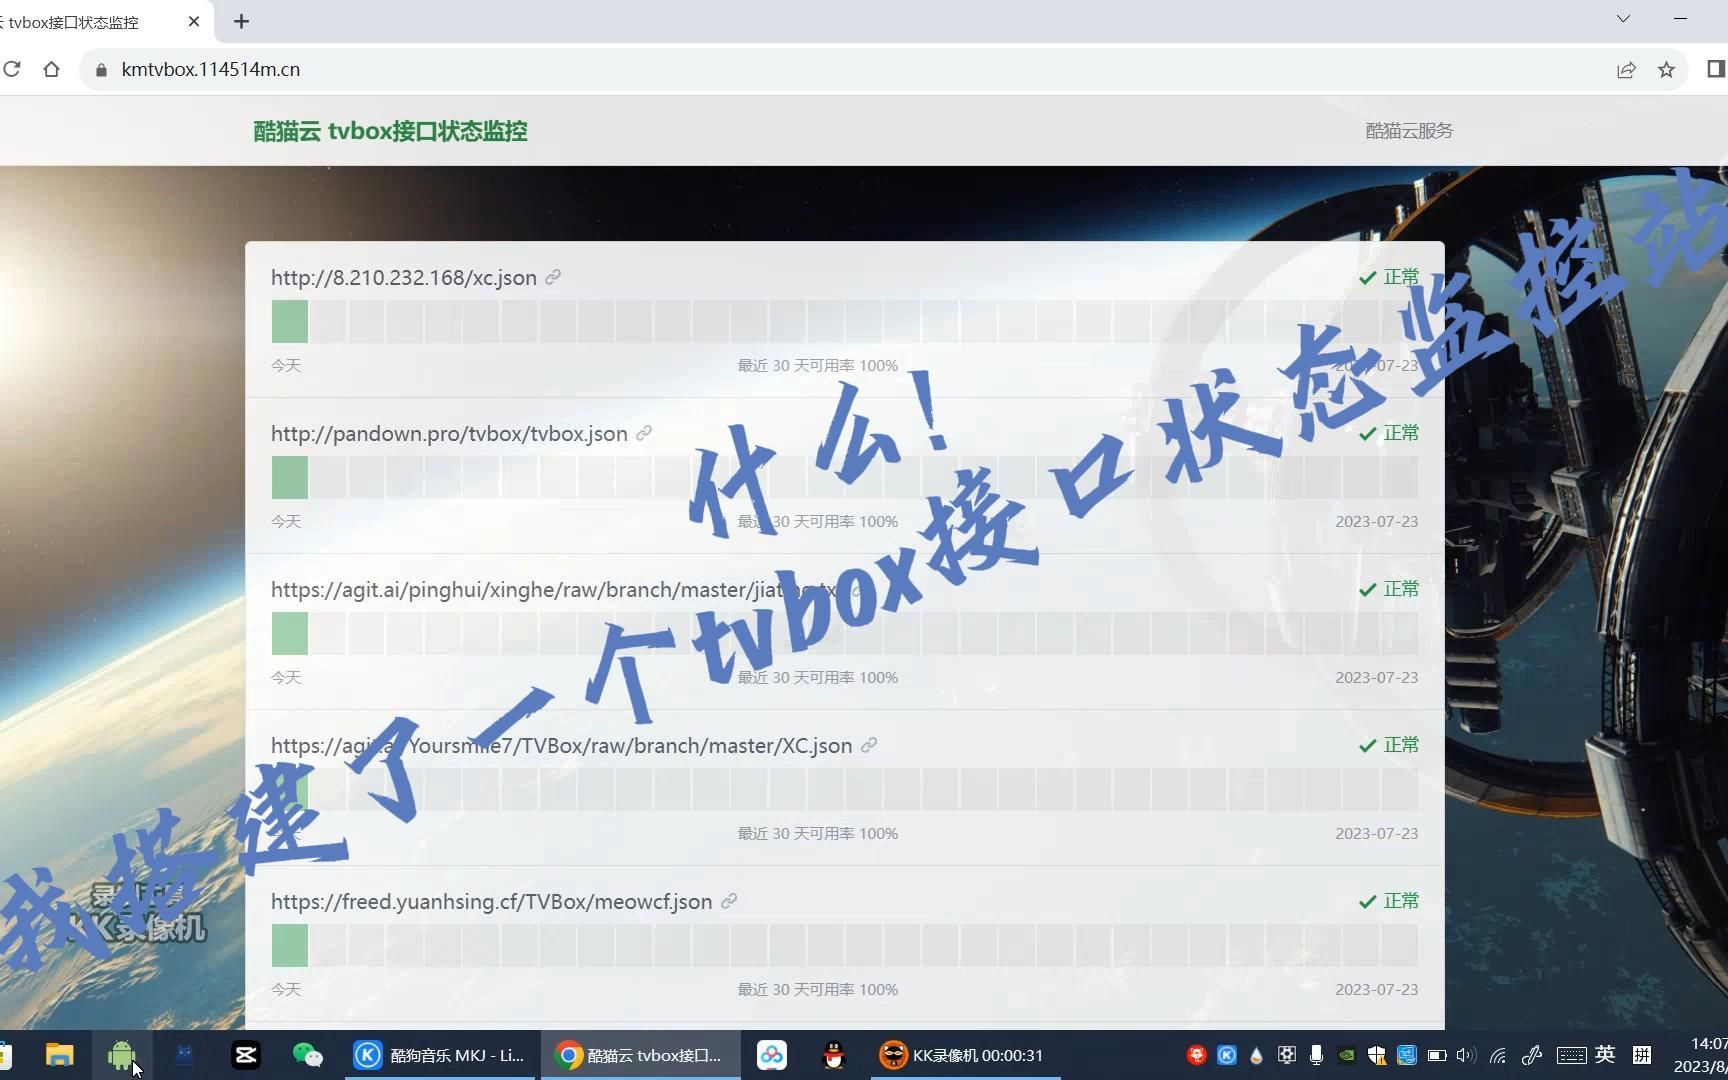Image resolution: width=1728 pixels, height=1080 pixels.
Task: Toggle the 拼 IME mode indicator
Action: pyautogui.click(x=1642, y=1054)
